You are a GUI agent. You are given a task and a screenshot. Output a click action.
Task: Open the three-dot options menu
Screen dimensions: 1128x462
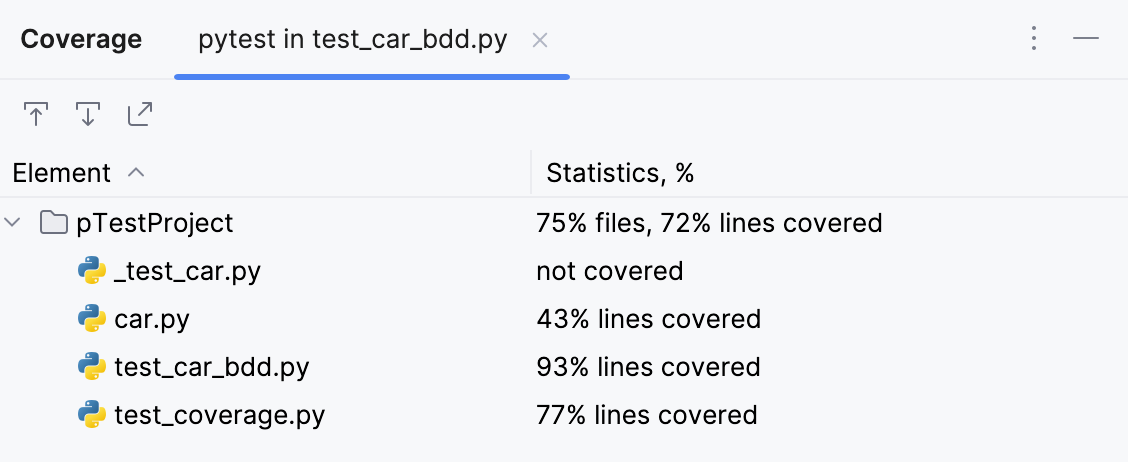pos(1034,39)
